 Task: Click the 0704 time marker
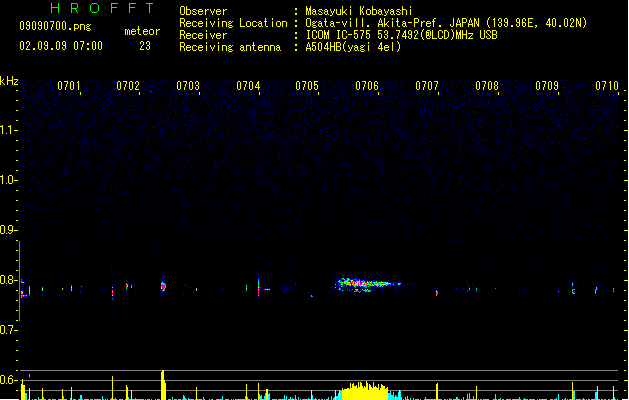(248, 86)
